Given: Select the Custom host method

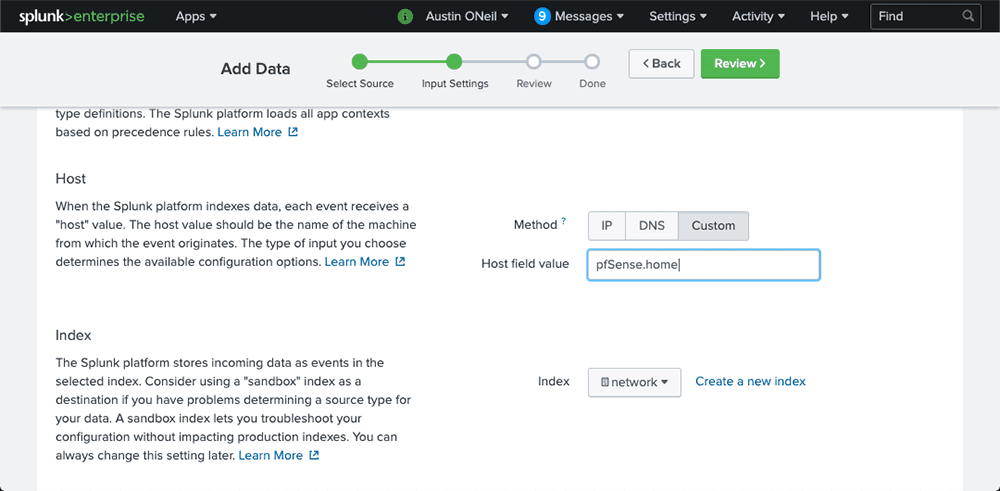Looking at the screenshot, I should (713, 226).
